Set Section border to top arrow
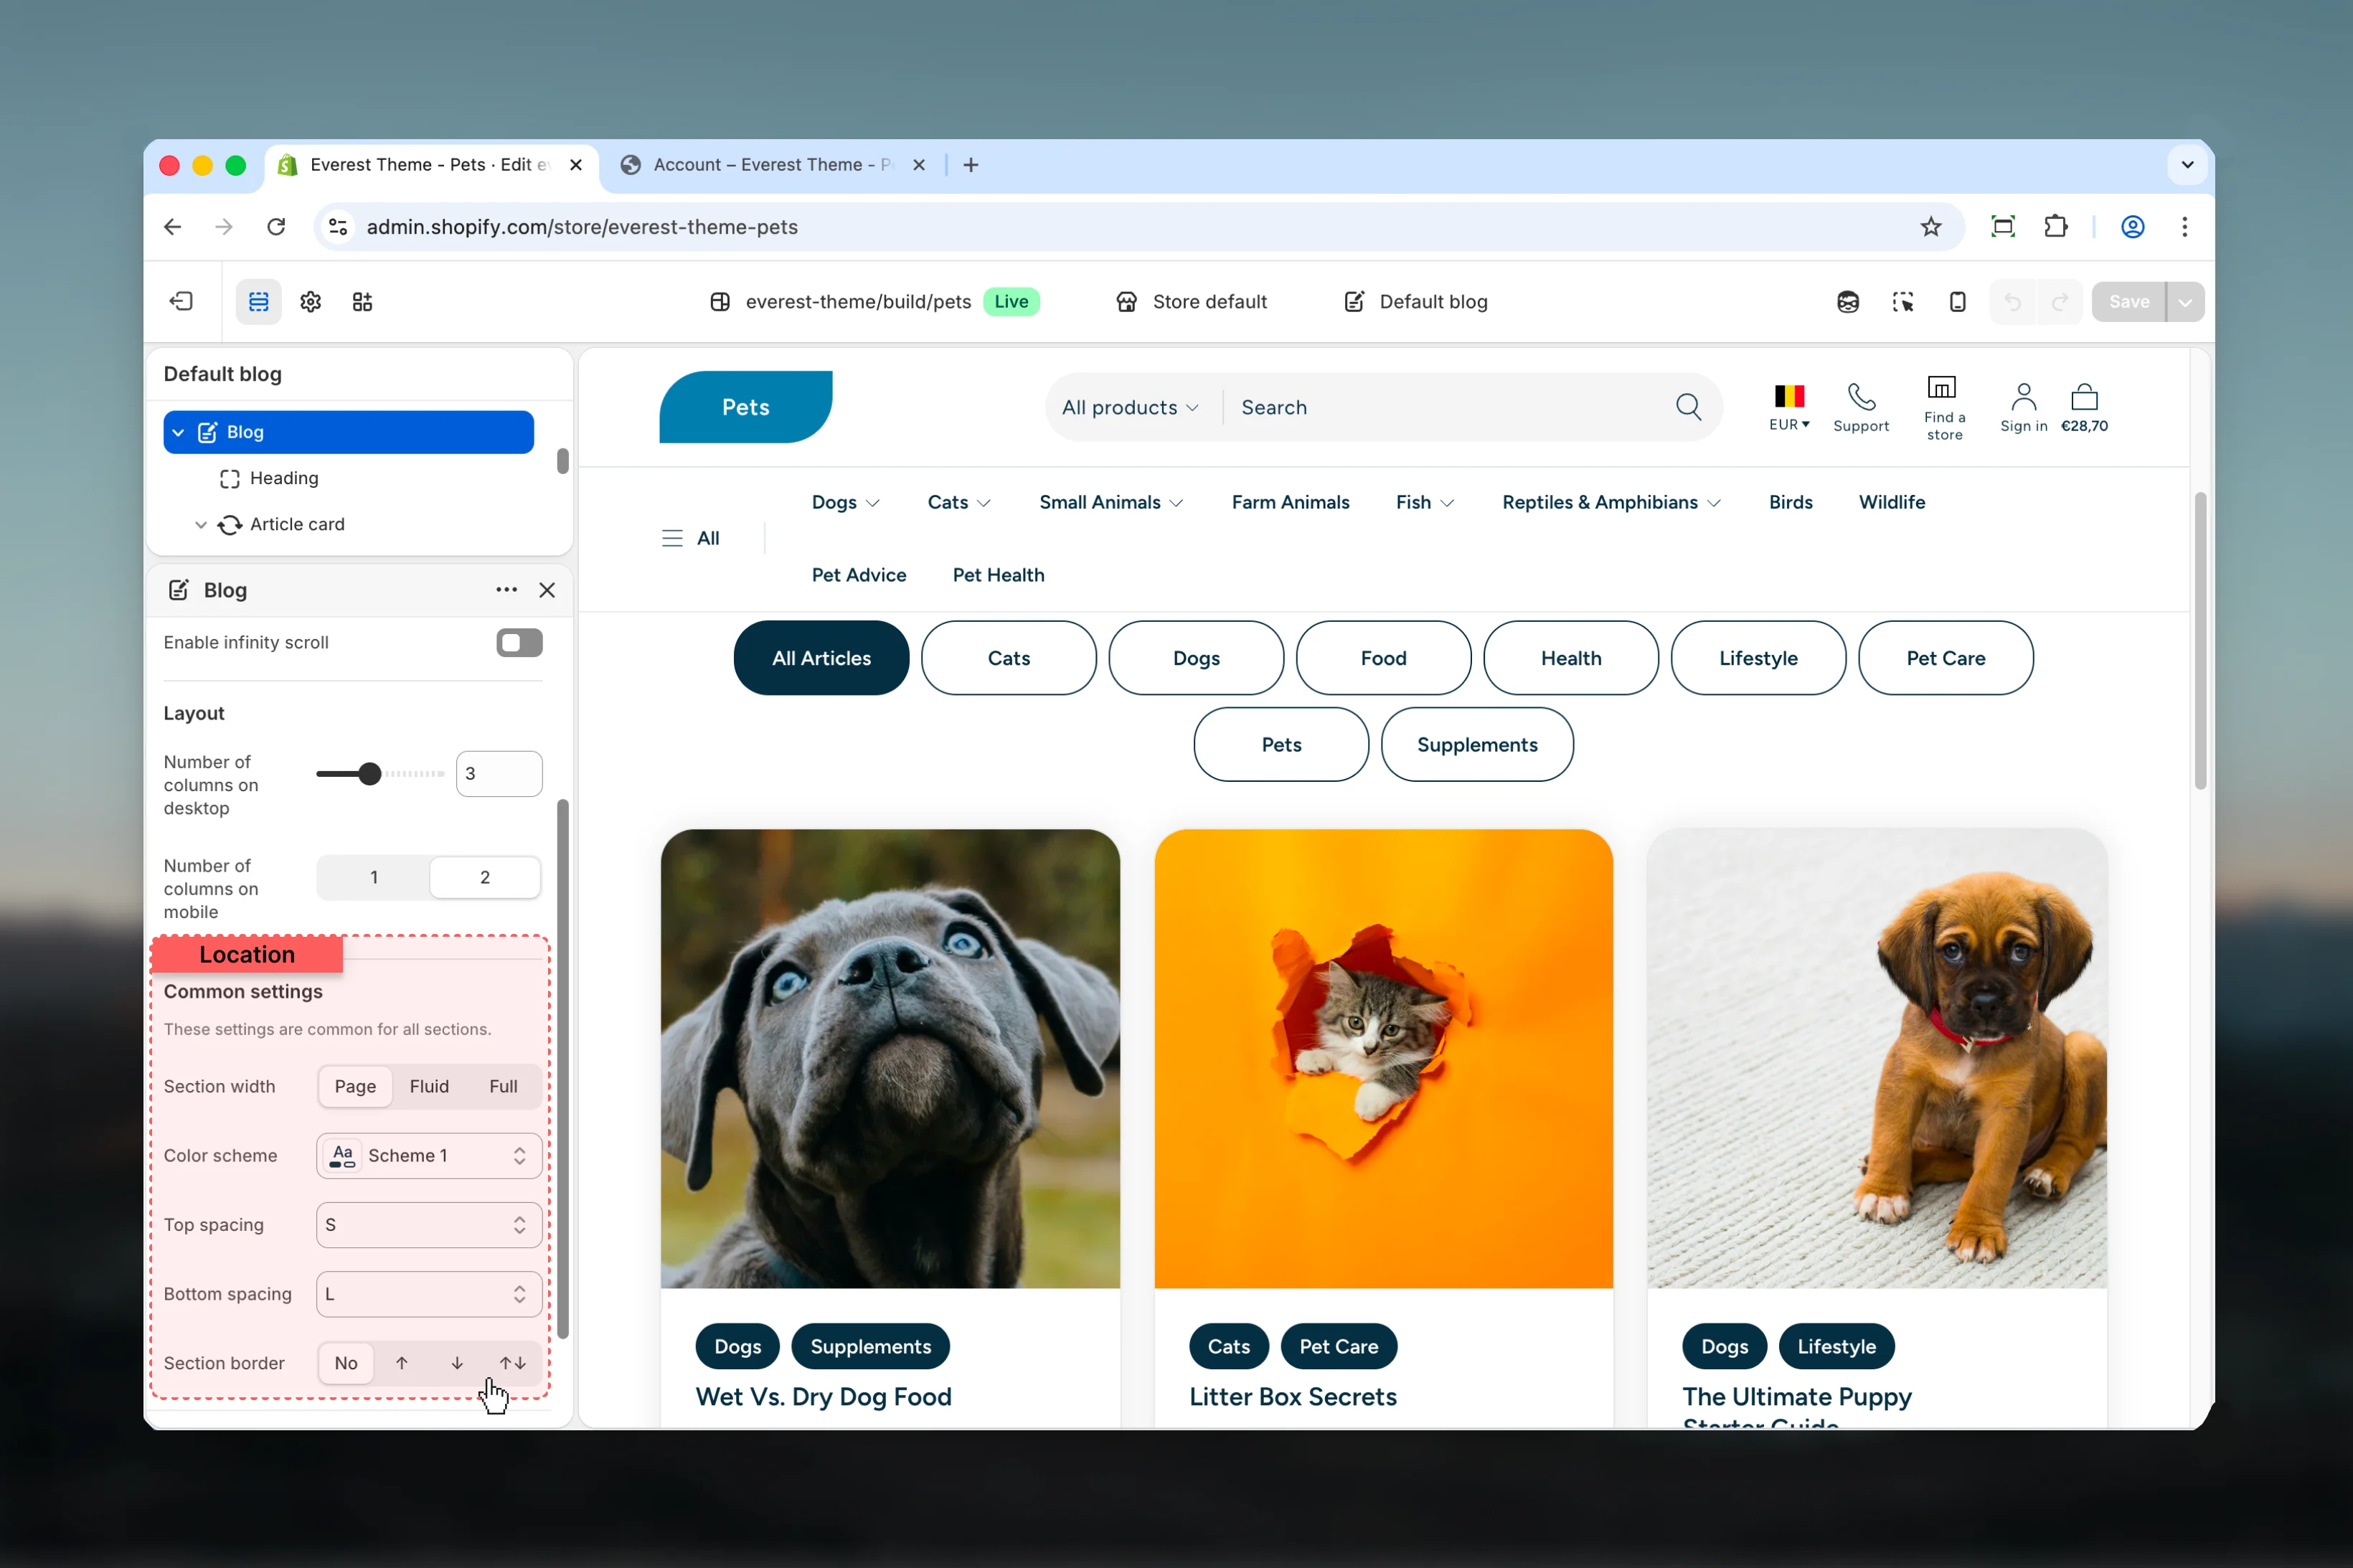Image resolution: width=2353 pixels, height=1568 pixels. coord(402,1364)
